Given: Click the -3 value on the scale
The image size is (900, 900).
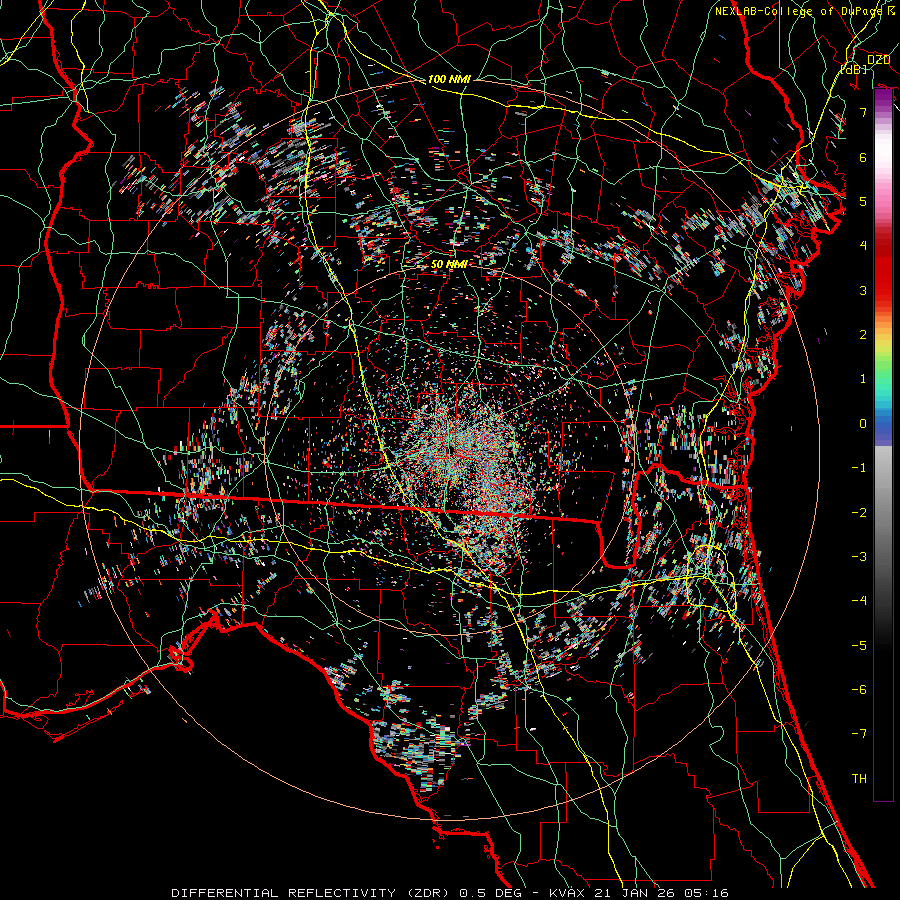Looking at the screenshot, I should point(859,557).
